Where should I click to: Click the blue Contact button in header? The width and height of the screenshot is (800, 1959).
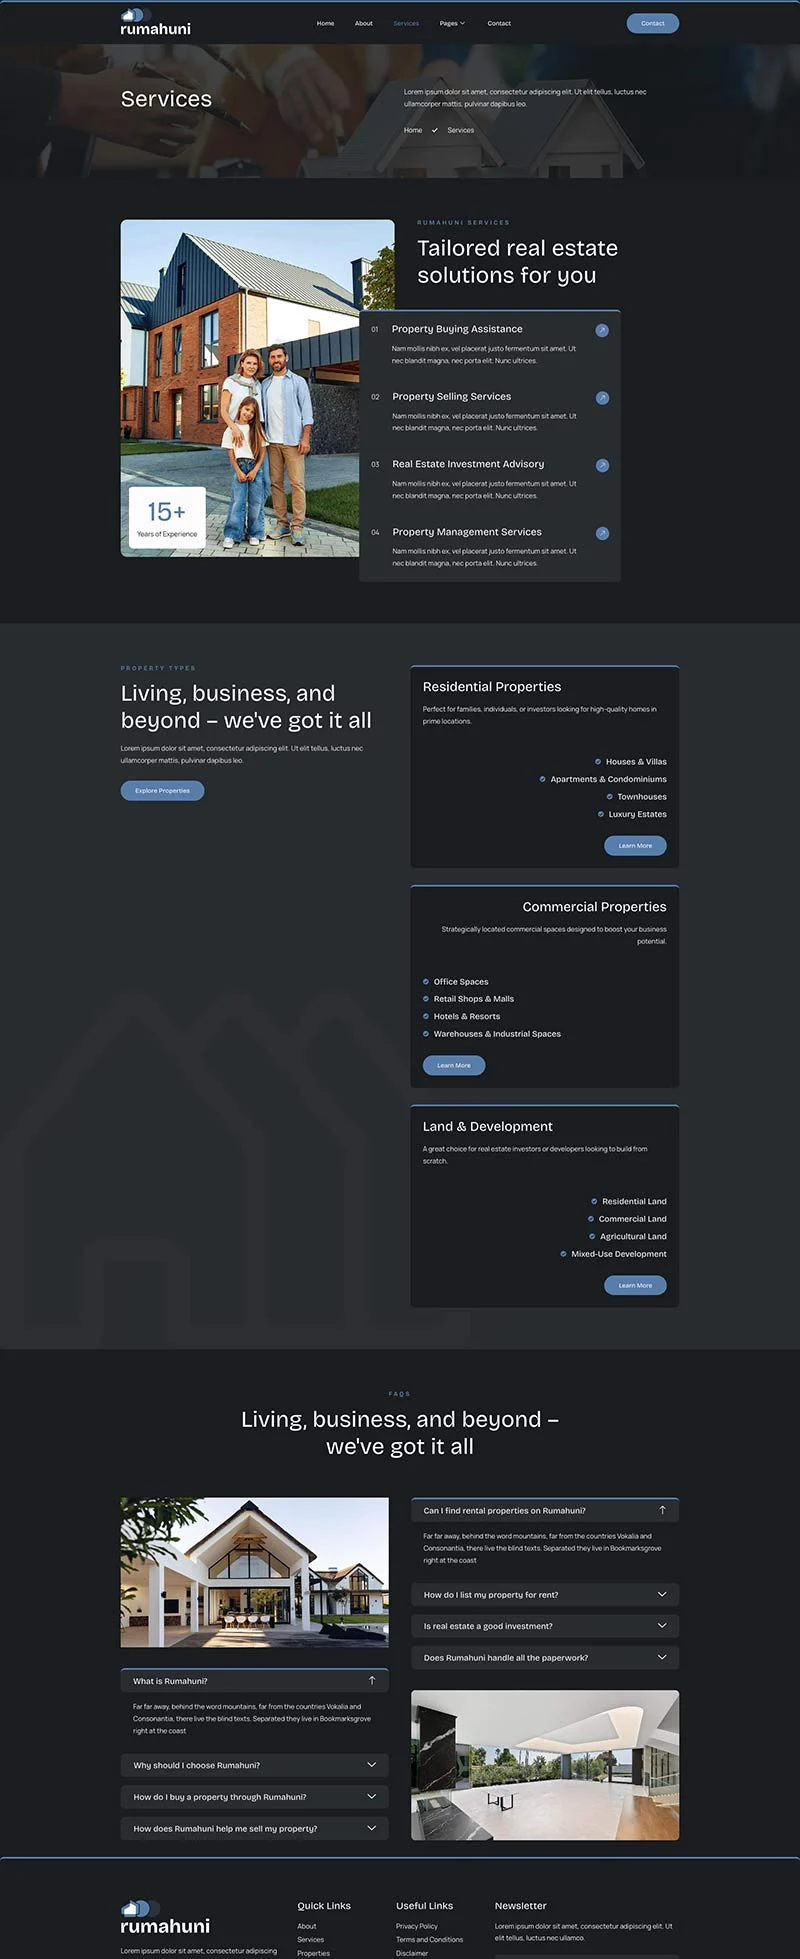point(653,23)
